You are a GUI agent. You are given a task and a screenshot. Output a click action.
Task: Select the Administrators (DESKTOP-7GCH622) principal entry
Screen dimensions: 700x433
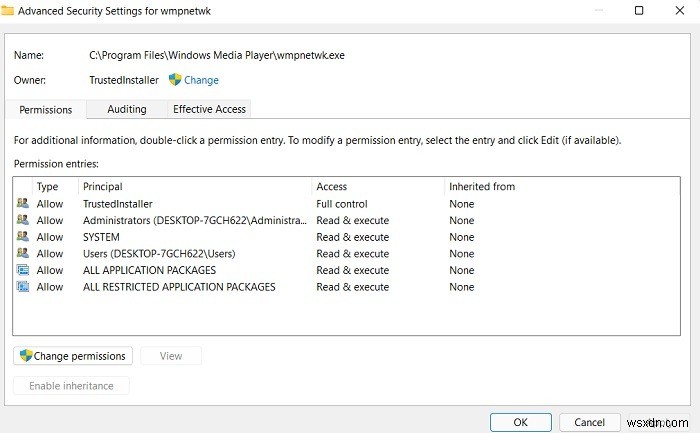click(x=195, y=221)
